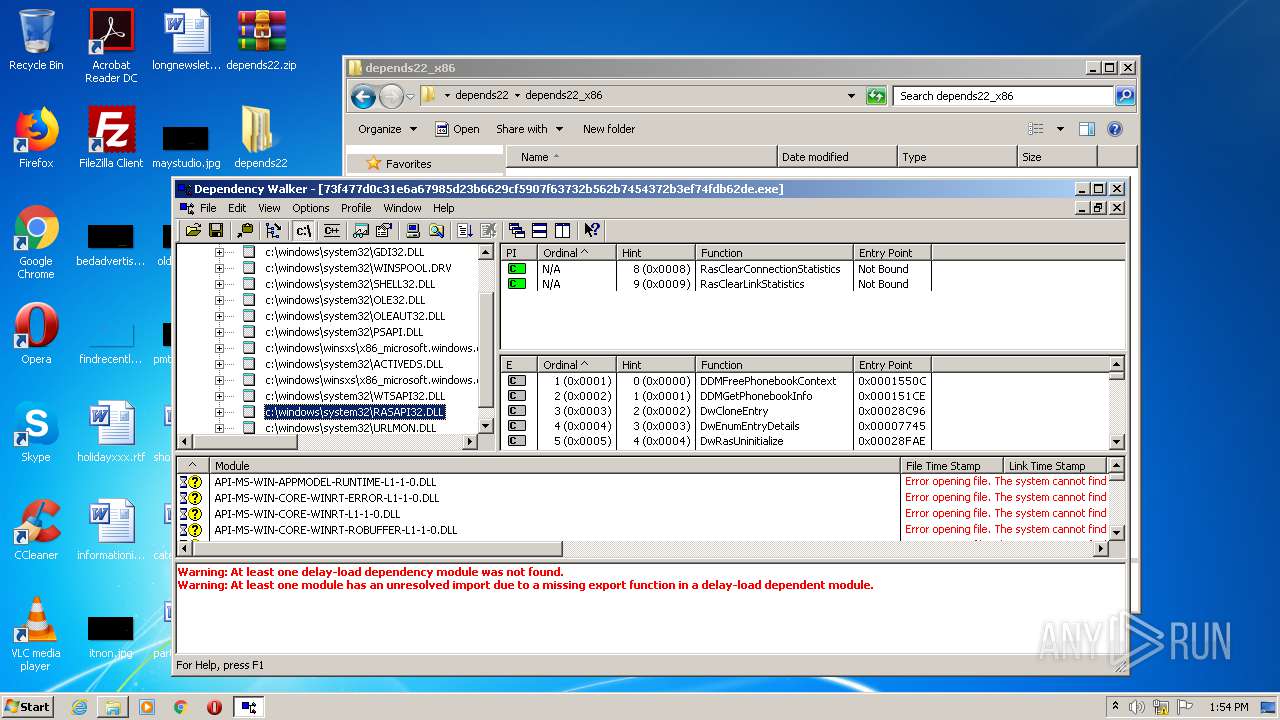This screenshot has height=720, width=1280.
Task: Click the Configure Search Order magnifier icon
Action: coord(436,230)
